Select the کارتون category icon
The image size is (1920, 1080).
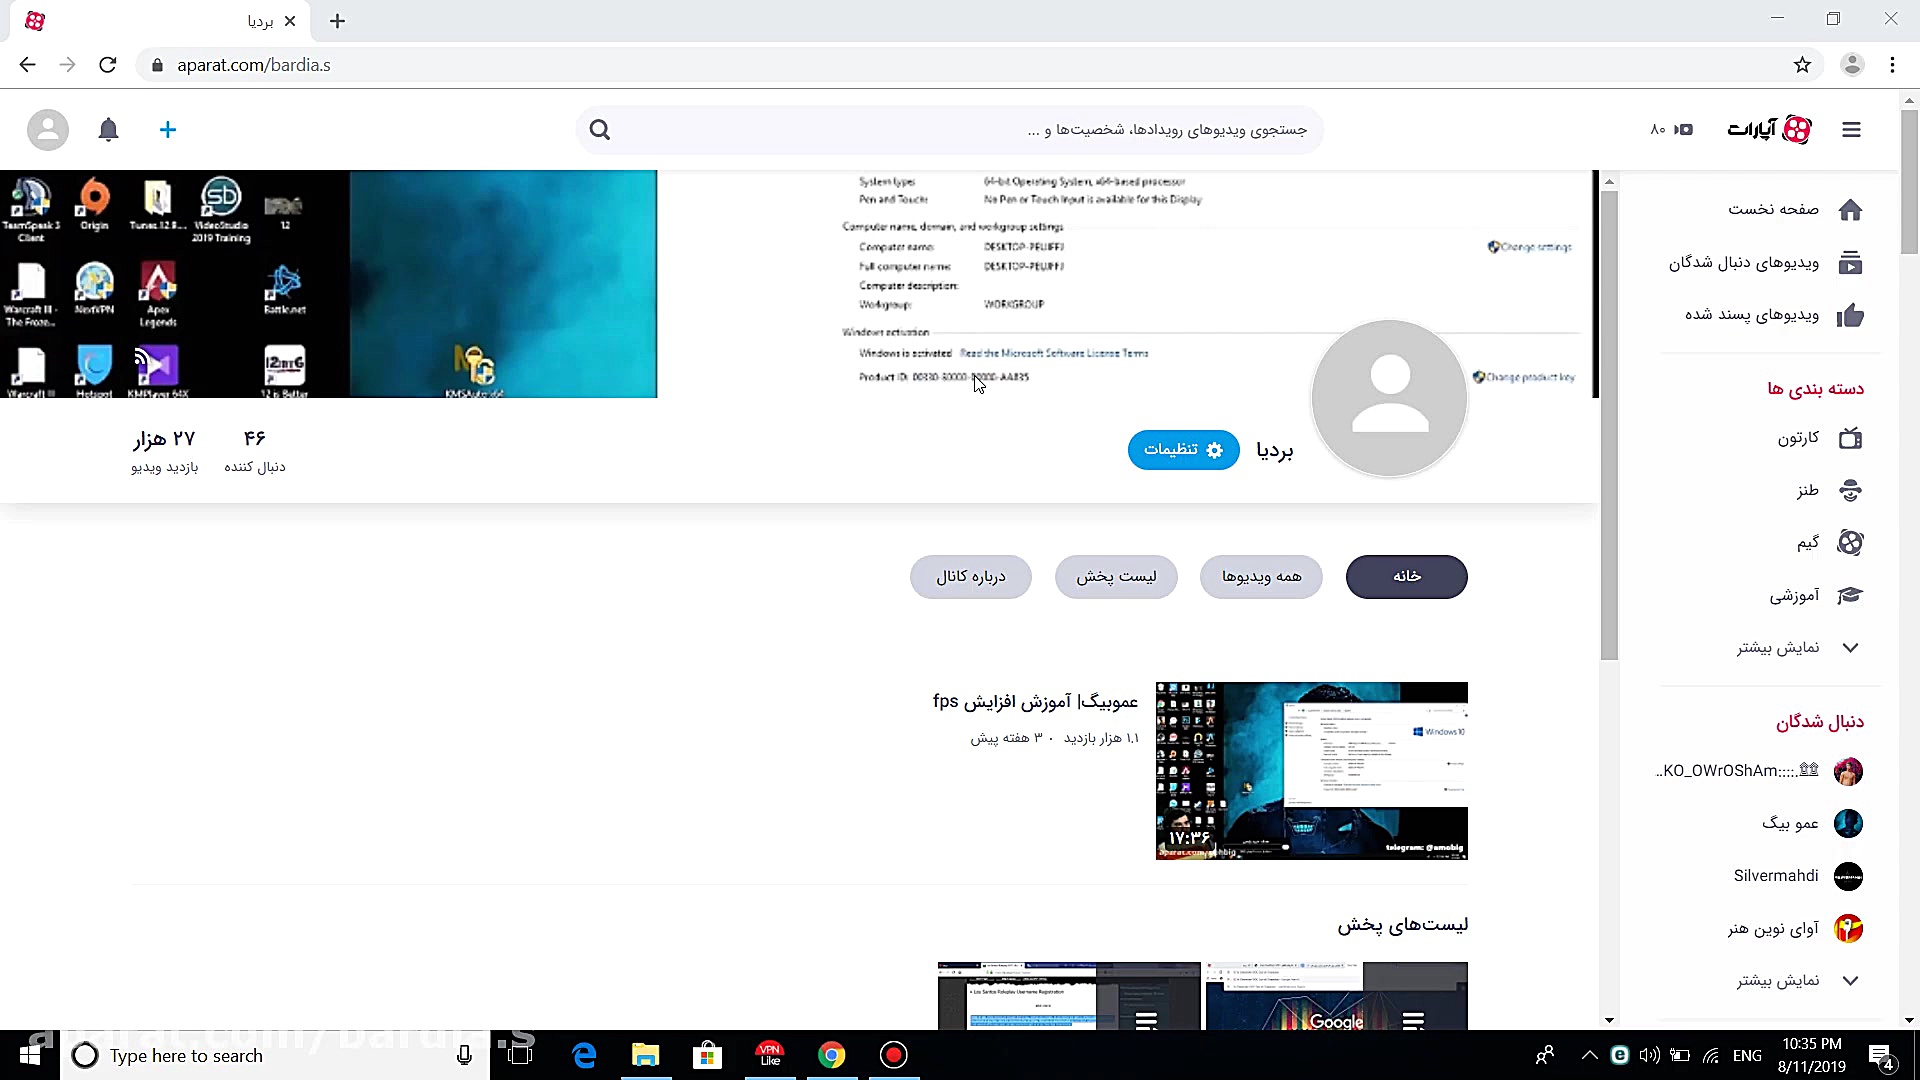point(1851,439)
